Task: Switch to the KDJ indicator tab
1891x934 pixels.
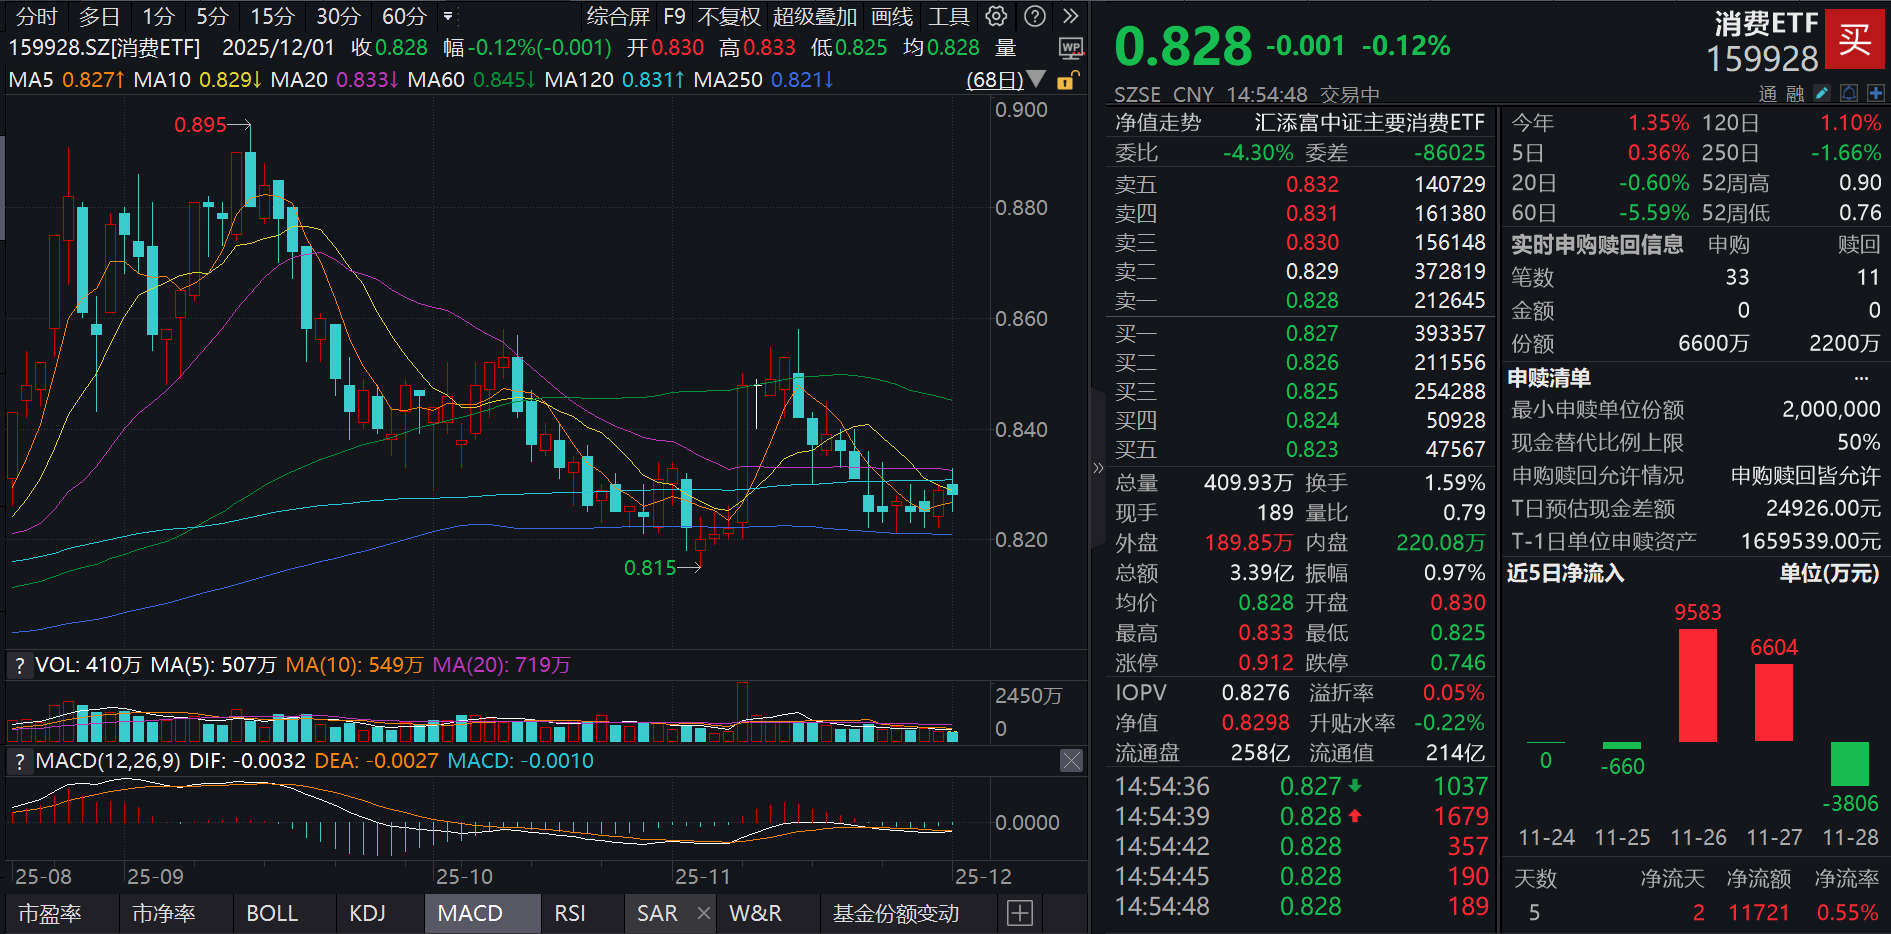Action: pos(368,913)
